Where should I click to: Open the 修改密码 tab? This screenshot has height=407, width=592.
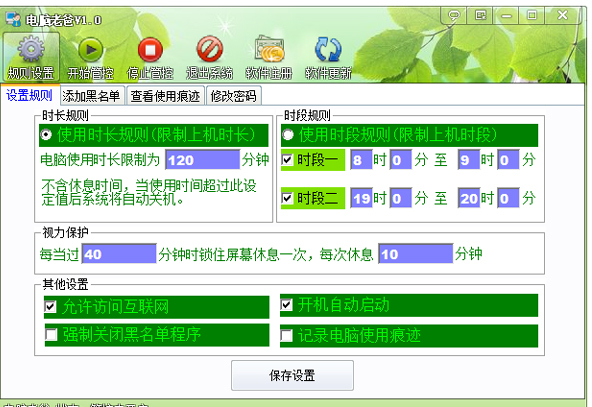(233, 96)
